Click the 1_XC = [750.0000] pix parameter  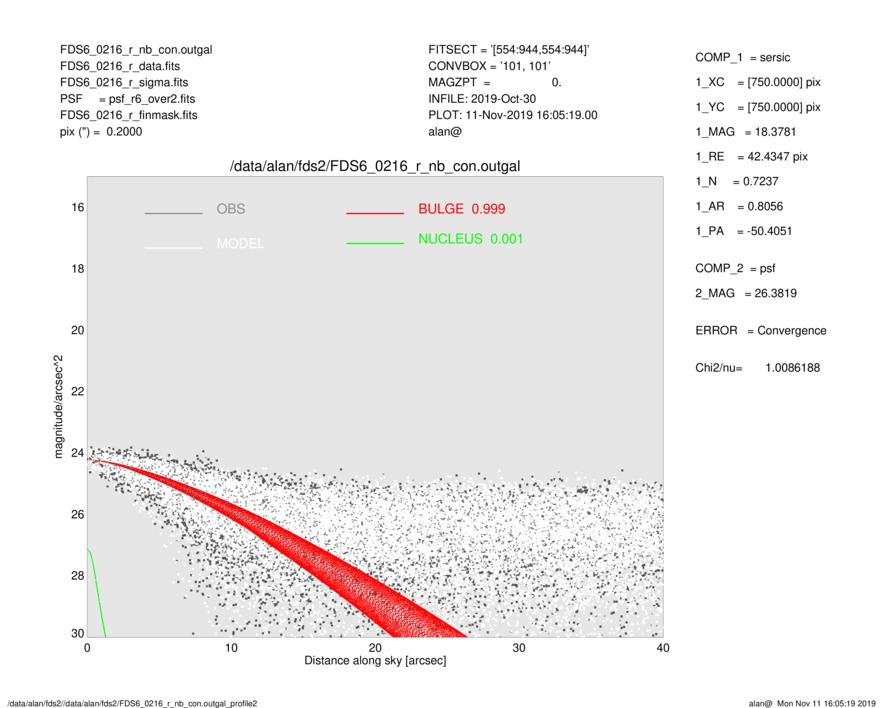pos(758,82)
